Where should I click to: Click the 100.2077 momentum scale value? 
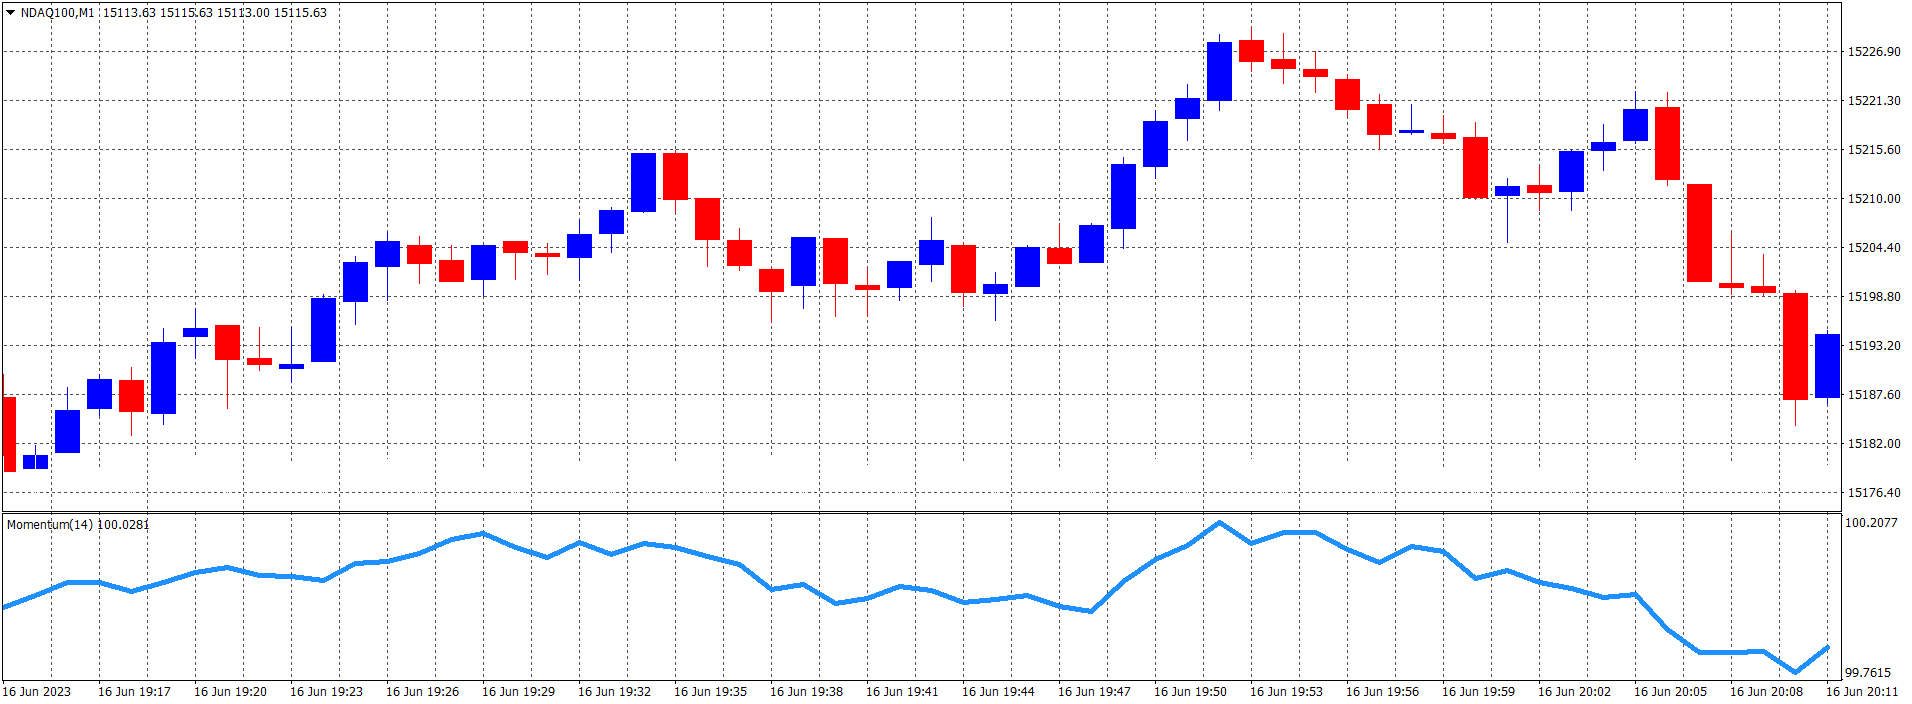1870,523
